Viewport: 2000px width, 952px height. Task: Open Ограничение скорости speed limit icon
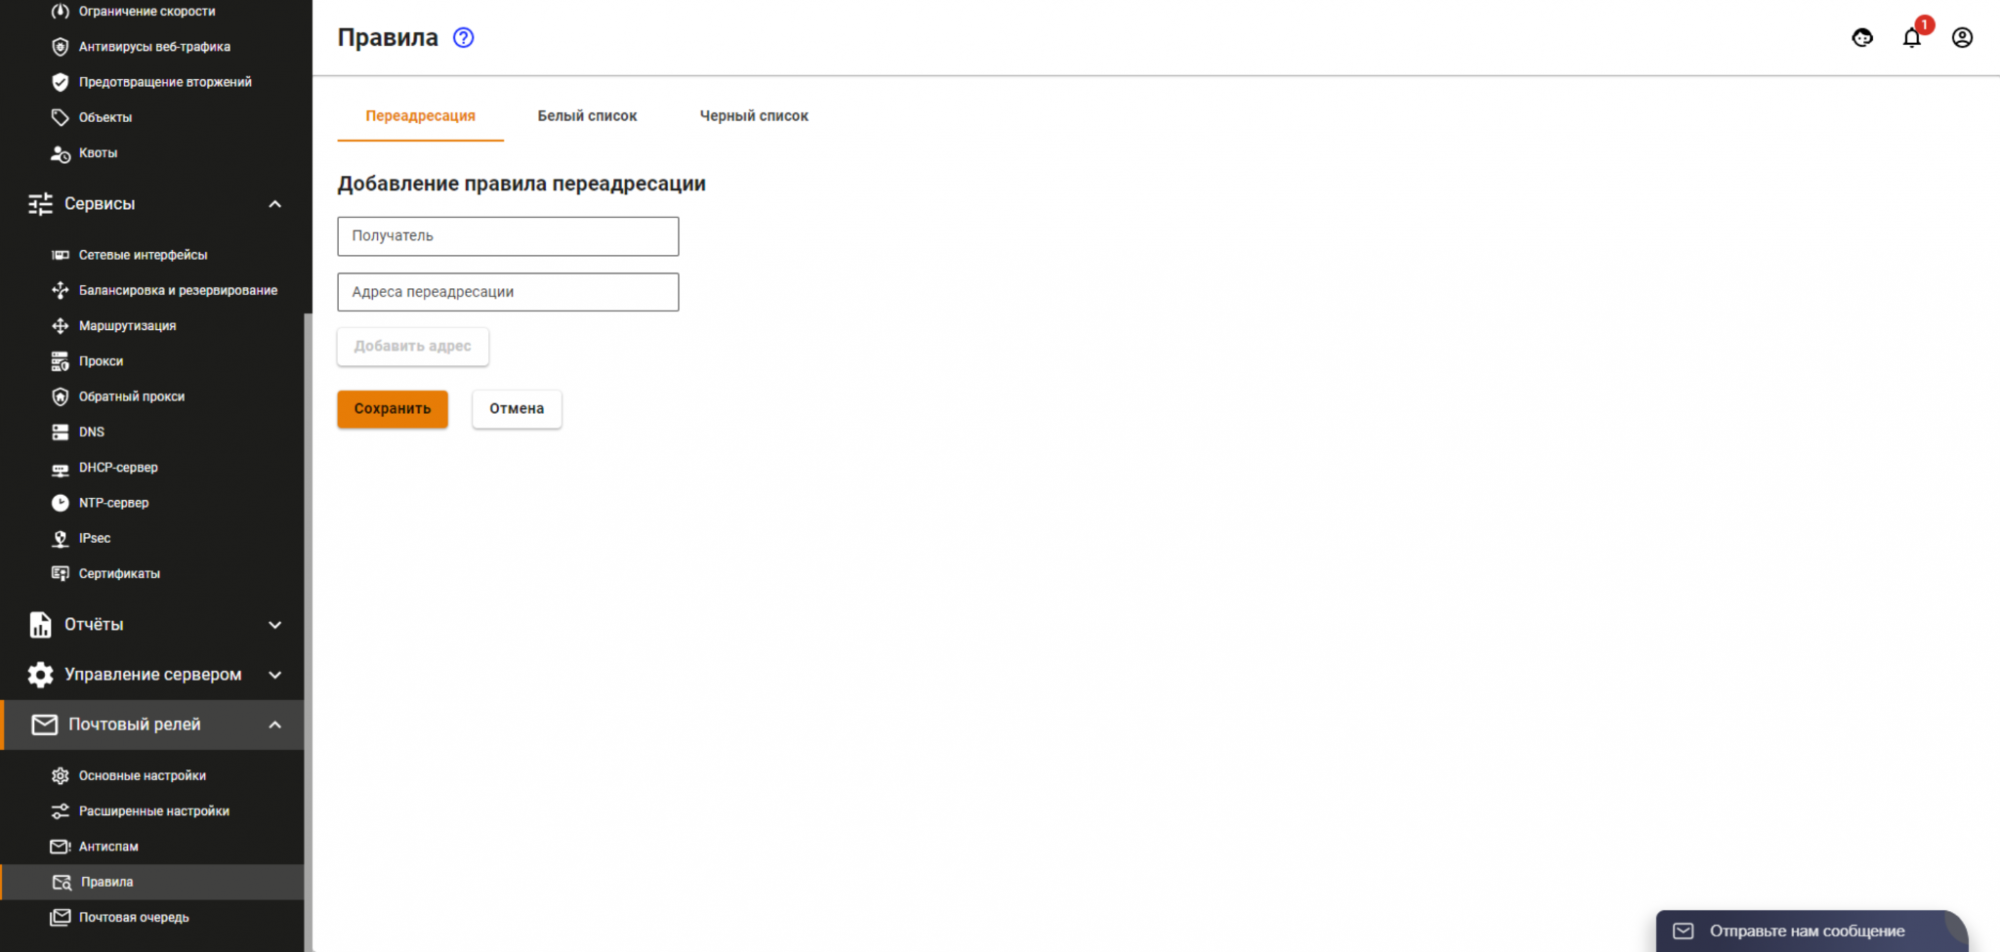(60, 11)
